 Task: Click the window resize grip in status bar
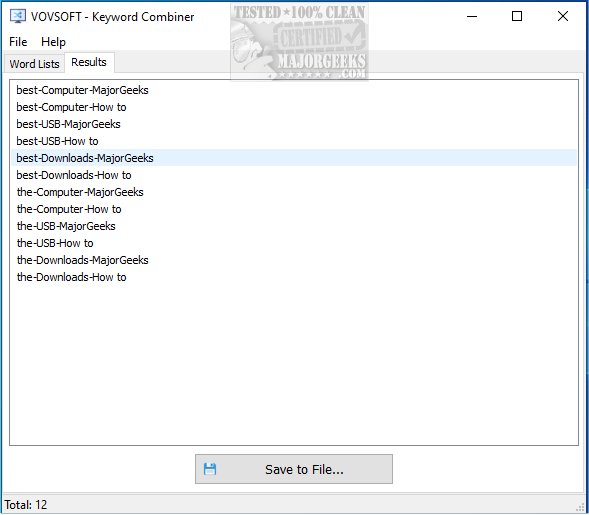point(581,507)
